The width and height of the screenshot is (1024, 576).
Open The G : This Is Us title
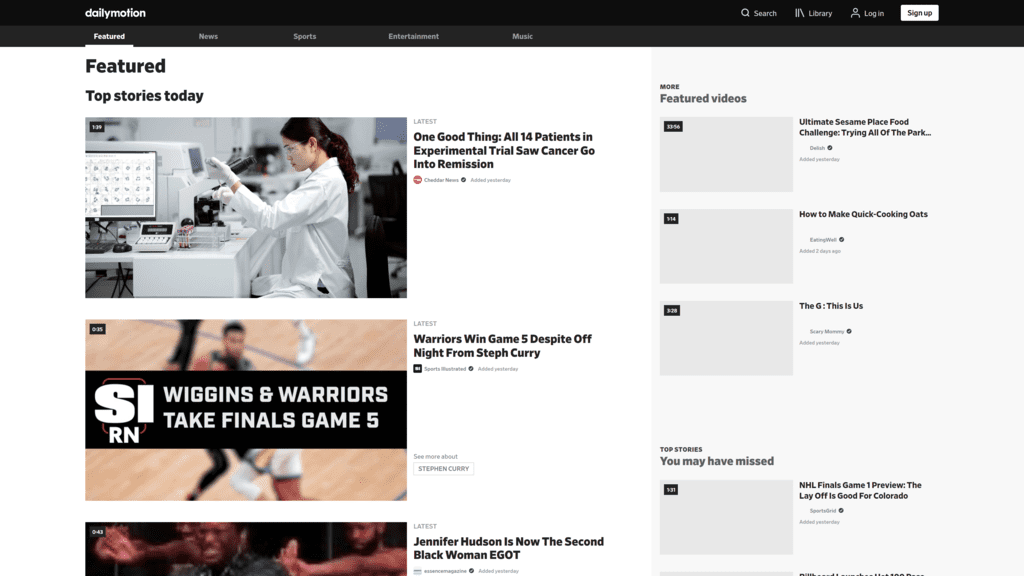(831, 306)
